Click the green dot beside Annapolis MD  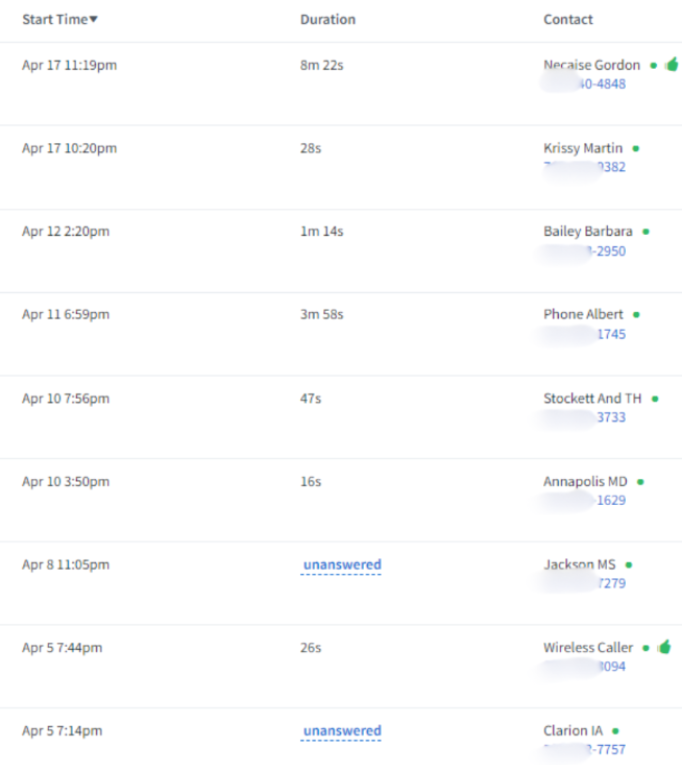[640, 481]
